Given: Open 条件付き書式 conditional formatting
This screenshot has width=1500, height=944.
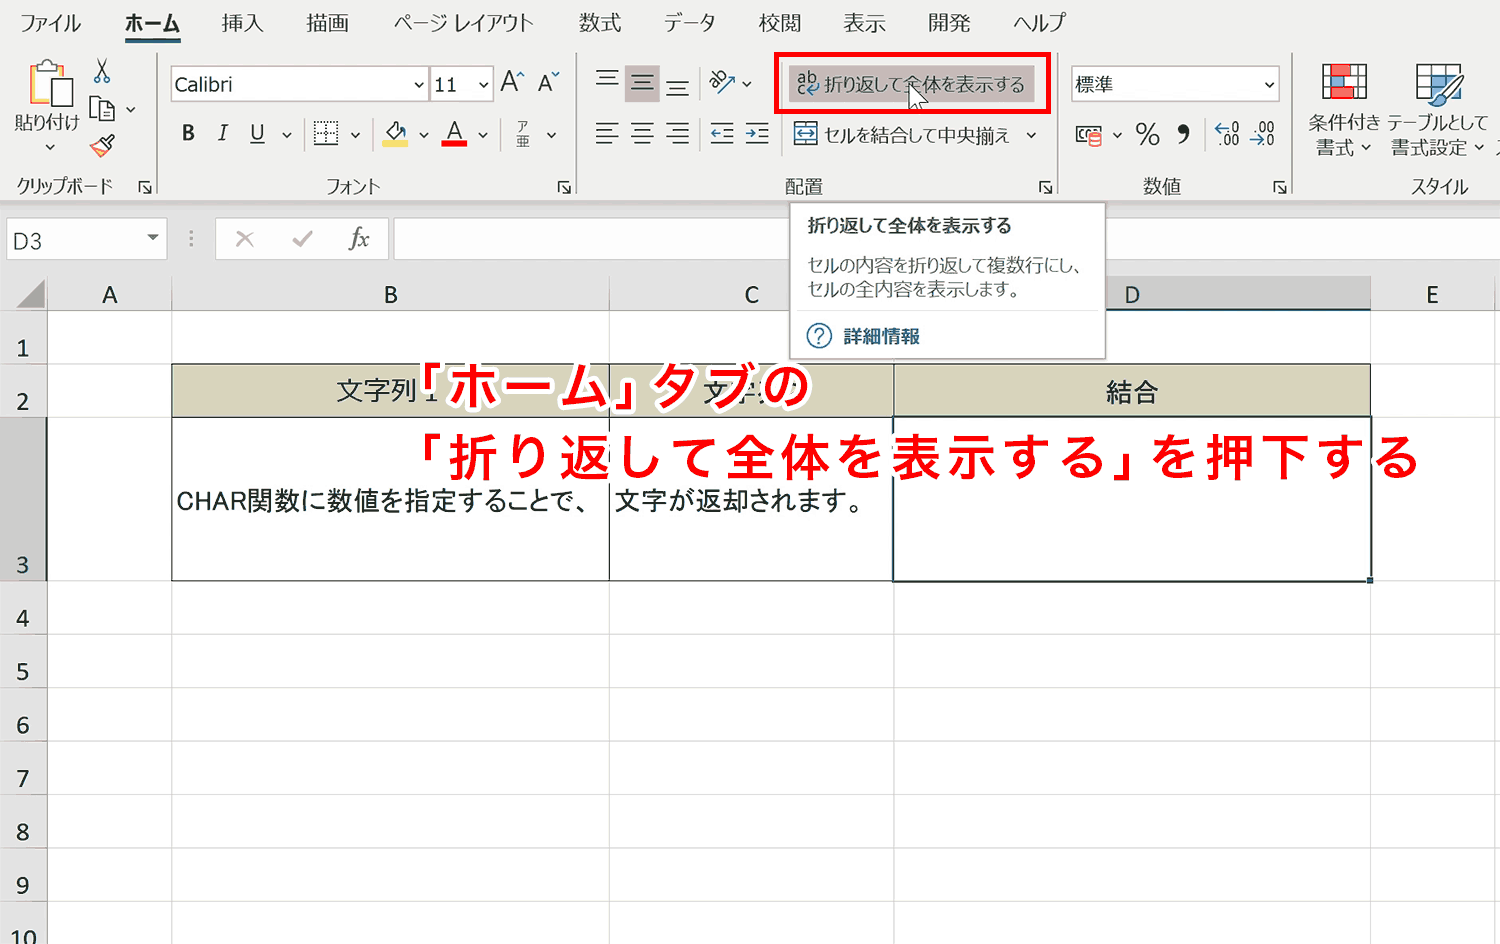Looking at the screenshot, I should point(1344,110).
